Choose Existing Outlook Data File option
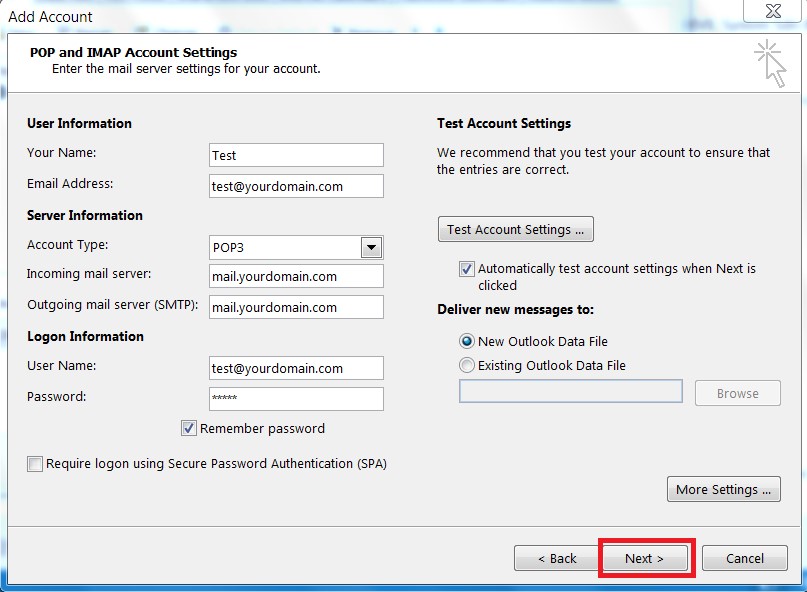The height and width of the screenshot is (592, 807). tap(466, 365)
